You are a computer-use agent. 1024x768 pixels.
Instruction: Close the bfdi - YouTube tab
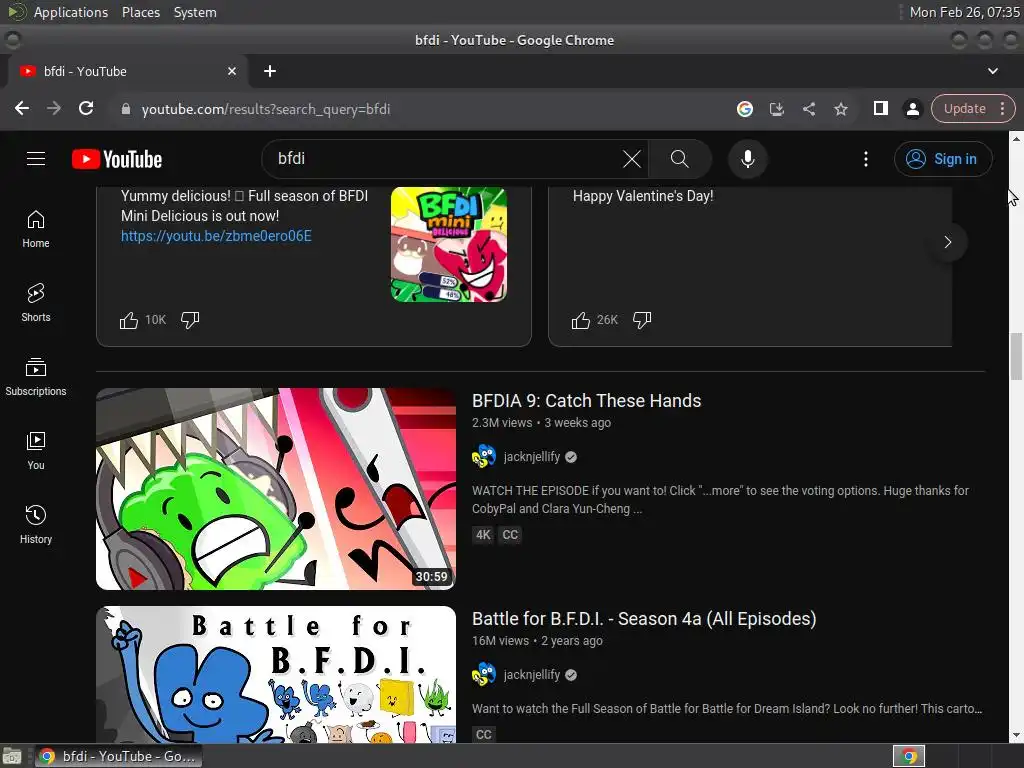tap(232, 71)
